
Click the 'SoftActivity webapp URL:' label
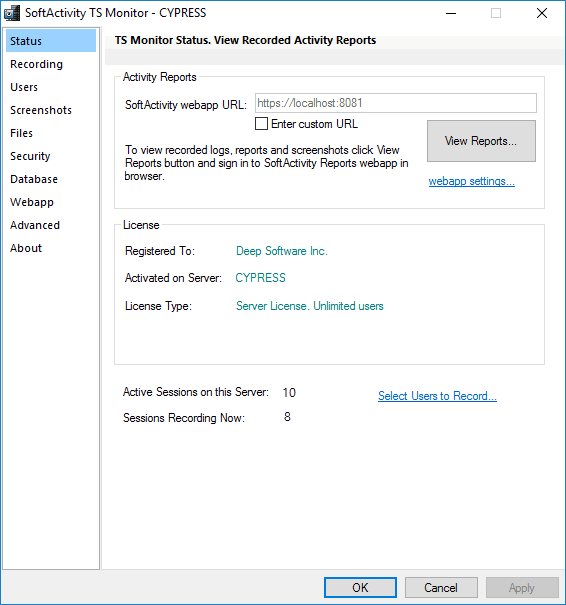tap(186, 105)
